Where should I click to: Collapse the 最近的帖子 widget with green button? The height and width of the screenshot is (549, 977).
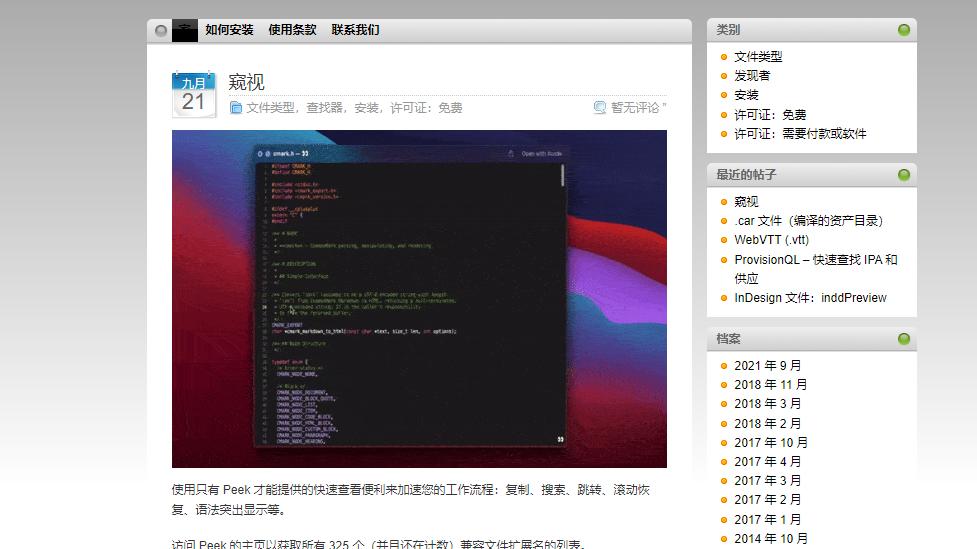pos(903,175)
